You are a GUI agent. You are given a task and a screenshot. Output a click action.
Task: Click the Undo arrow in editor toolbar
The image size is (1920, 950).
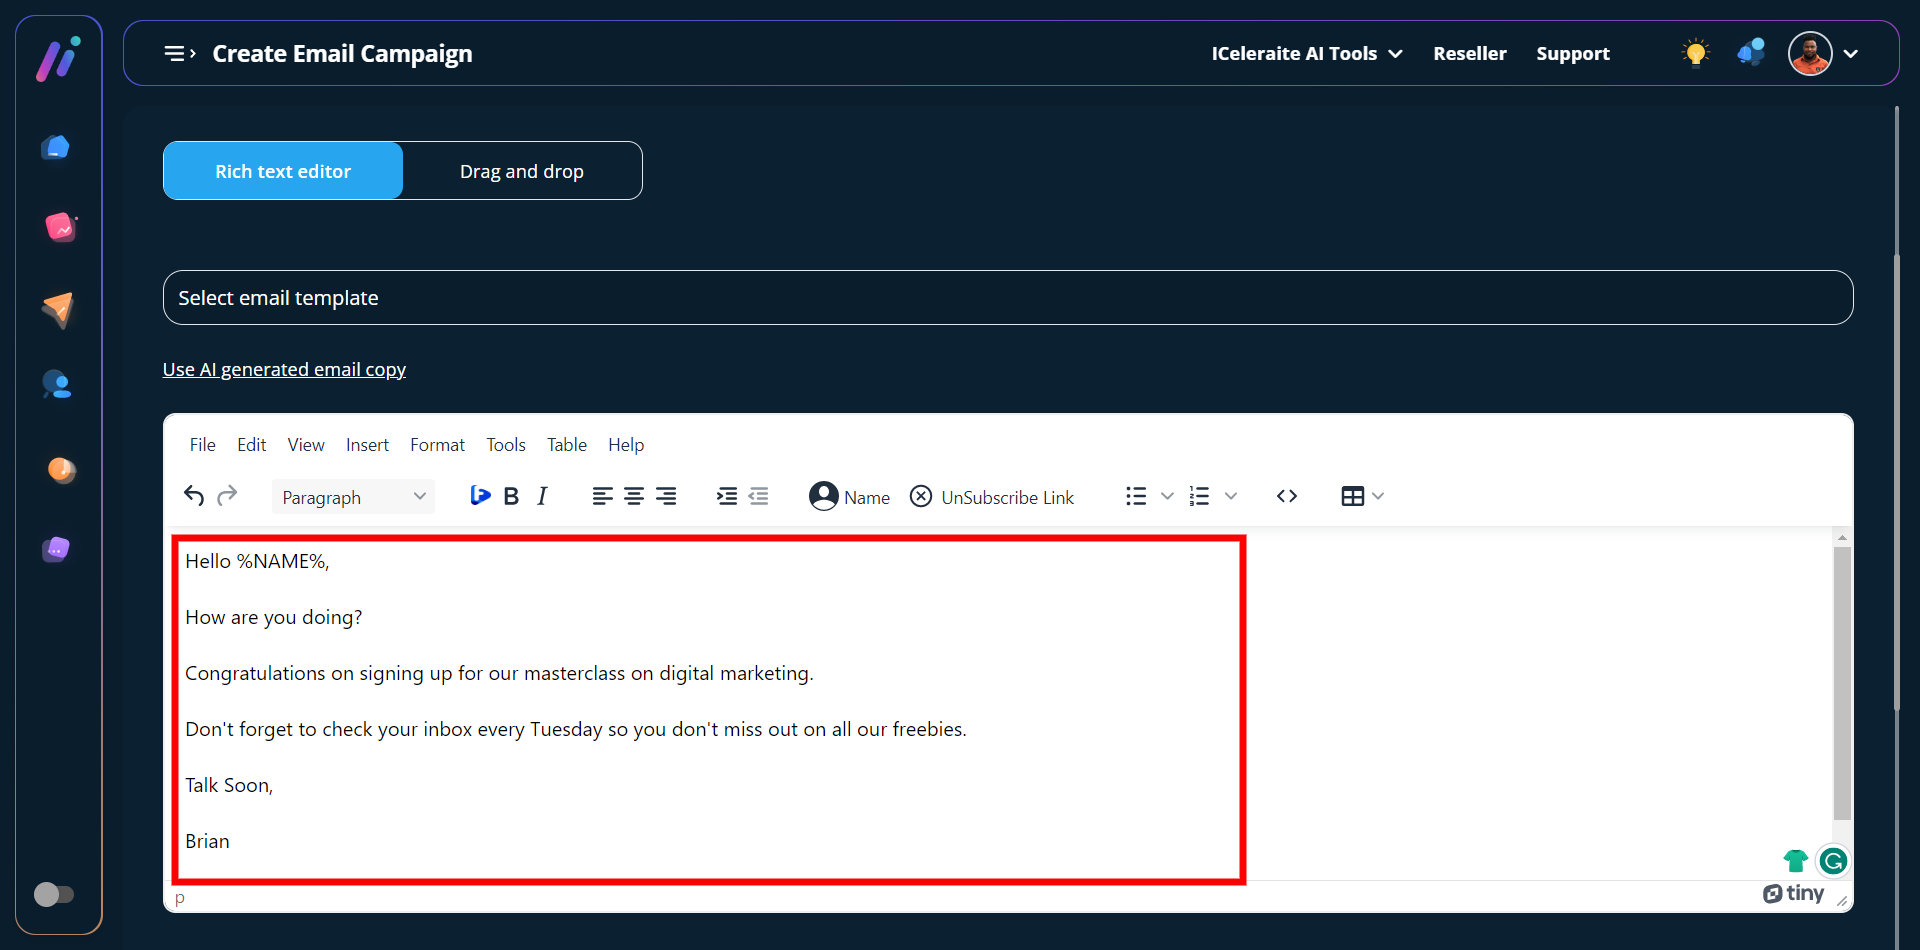[194, 496]
